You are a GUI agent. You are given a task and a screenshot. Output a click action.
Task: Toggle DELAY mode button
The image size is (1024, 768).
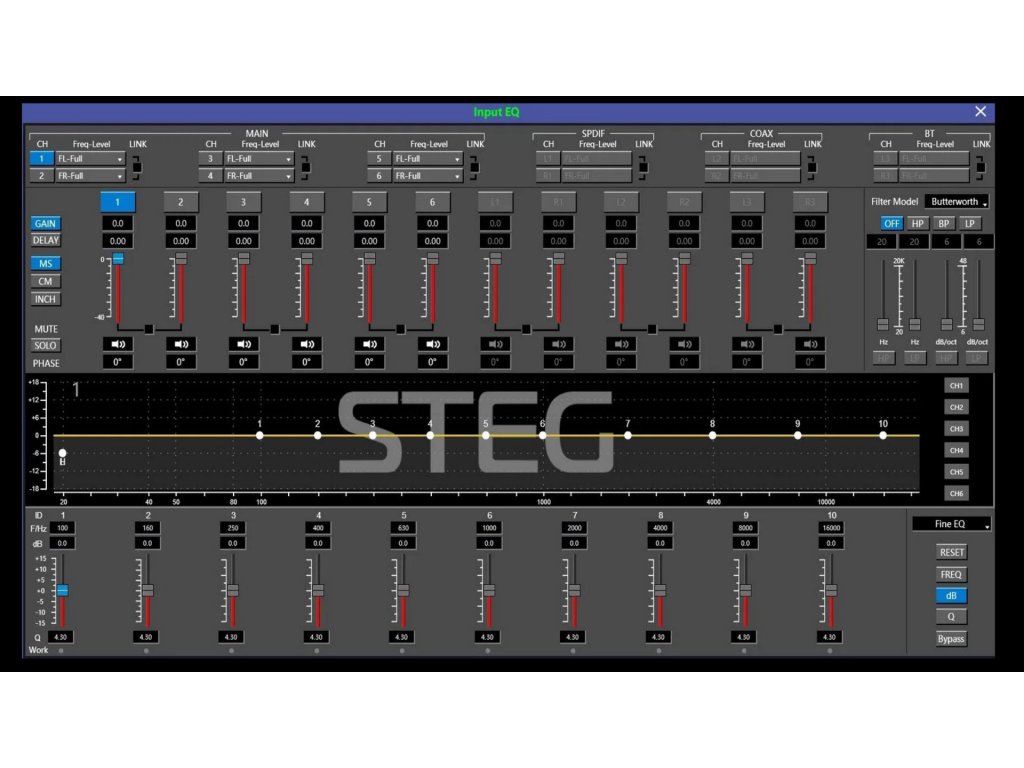point(45,240)
